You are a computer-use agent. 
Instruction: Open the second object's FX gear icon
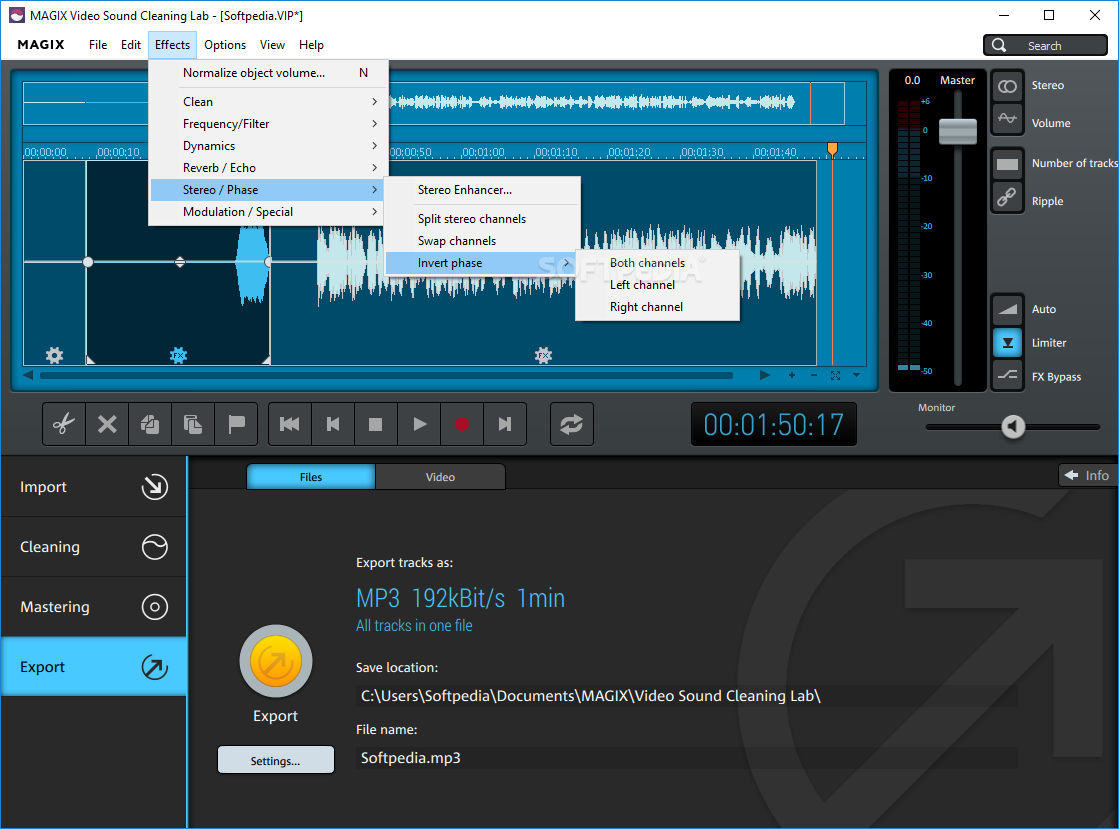(x=544, y=355)
